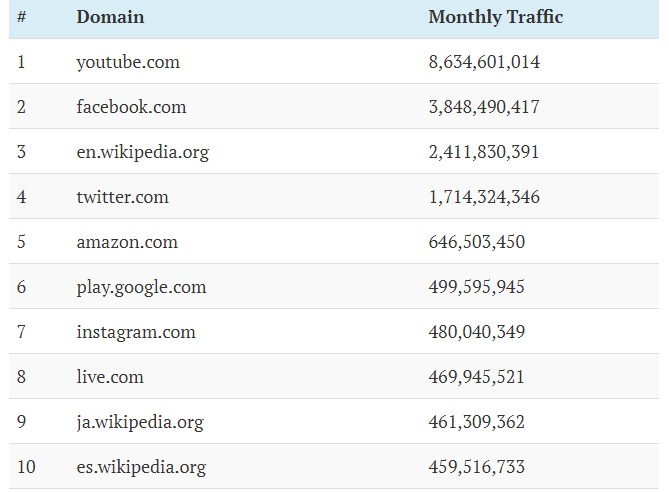Select the live.com domain cell
Screen dimensions: 669x492
pos(110,377)
